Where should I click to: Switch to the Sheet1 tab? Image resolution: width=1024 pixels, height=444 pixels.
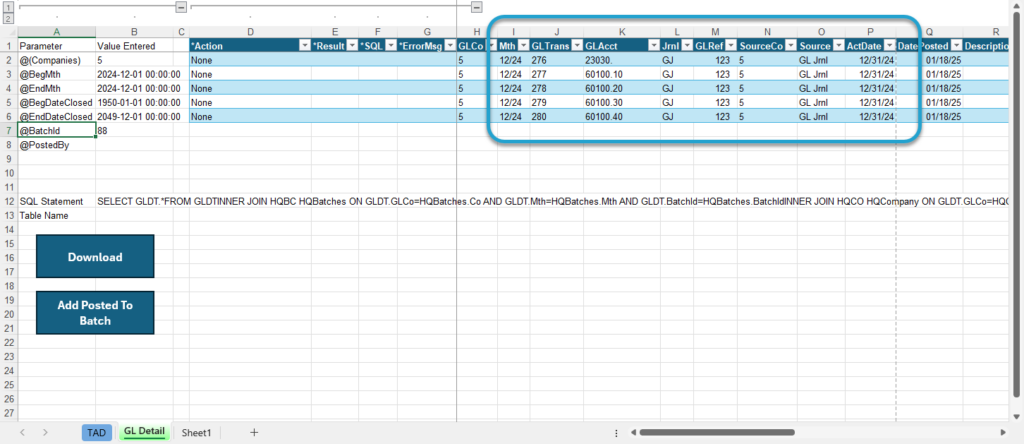click(x=197, y=432)
